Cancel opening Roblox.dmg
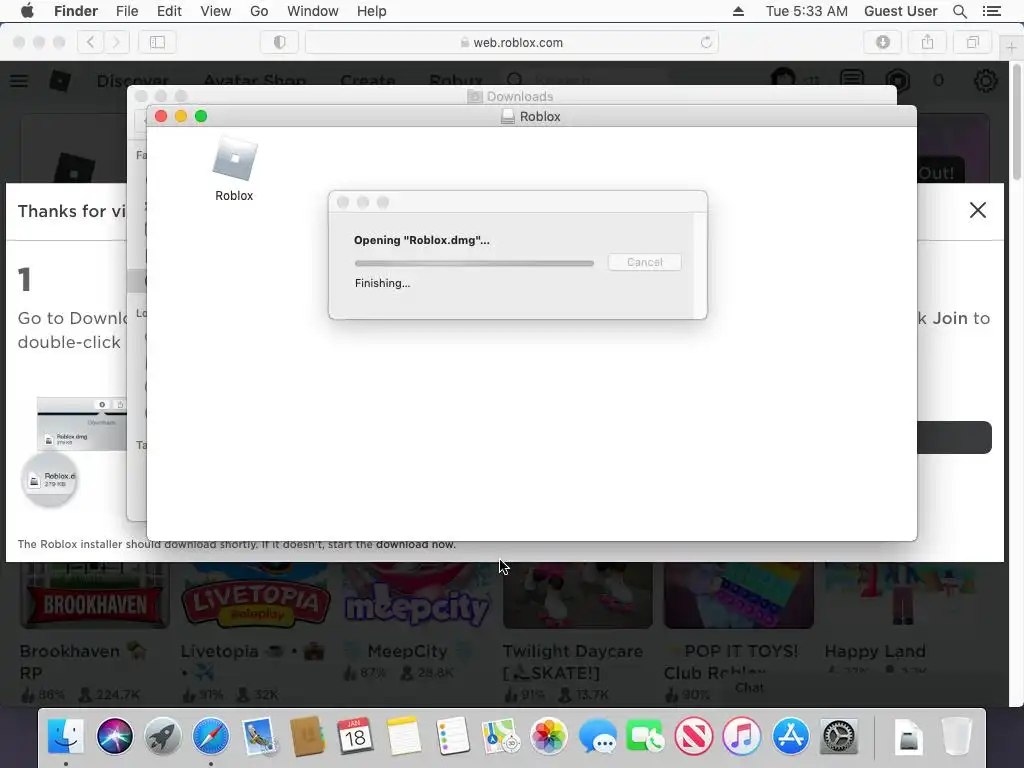This screenshot has width=1024, height=768. click(x=645, y=262)
